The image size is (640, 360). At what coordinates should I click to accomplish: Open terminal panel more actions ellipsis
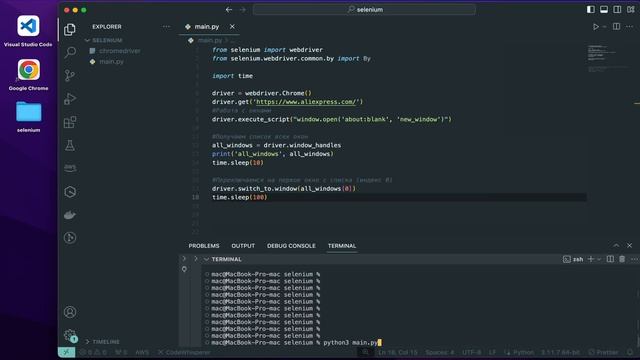634,259
